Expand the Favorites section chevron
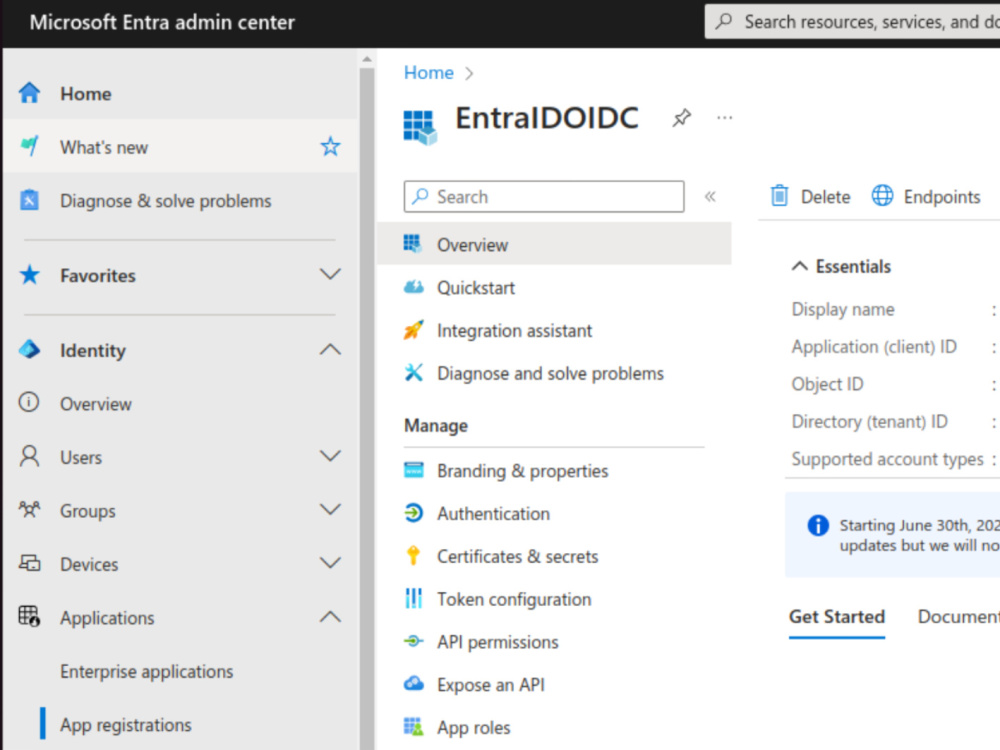 coord(330,274)
